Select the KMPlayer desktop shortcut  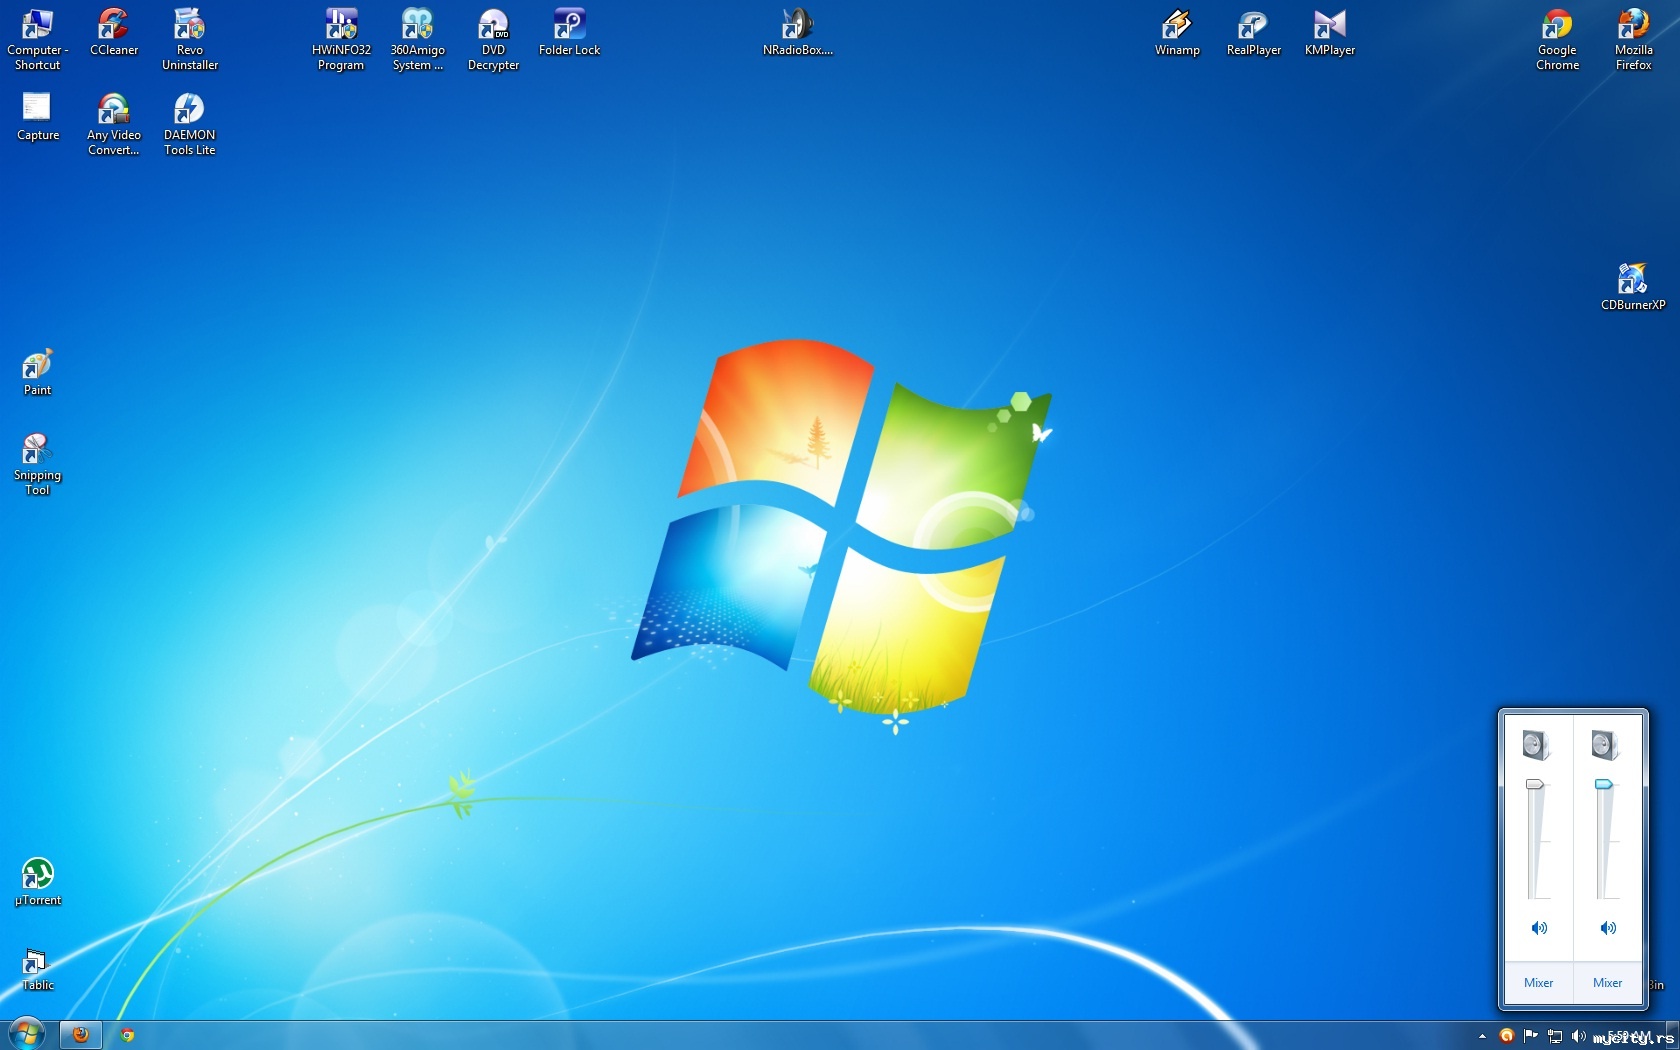pyautogui.click(x=1329, y=26)
